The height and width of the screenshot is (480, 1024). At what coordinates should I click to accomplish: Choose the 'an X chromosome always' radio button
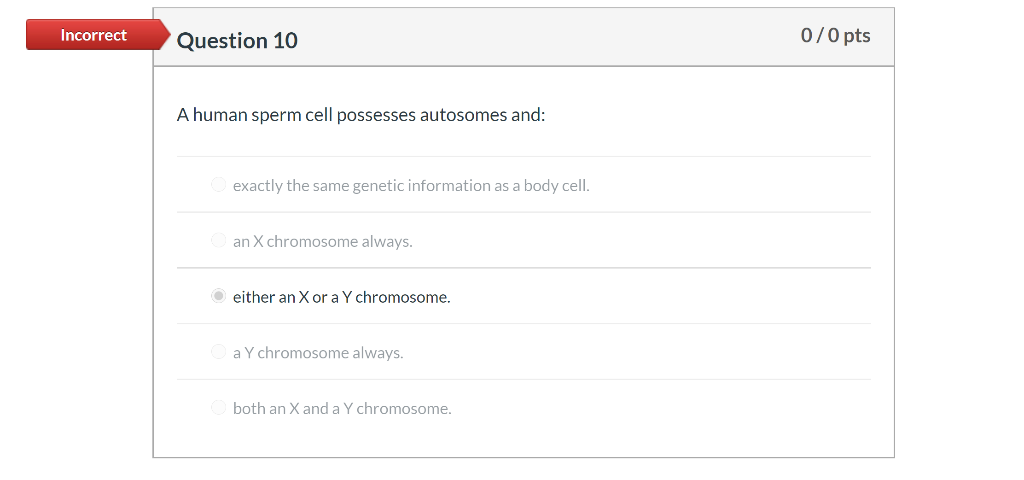pos(218,240)
